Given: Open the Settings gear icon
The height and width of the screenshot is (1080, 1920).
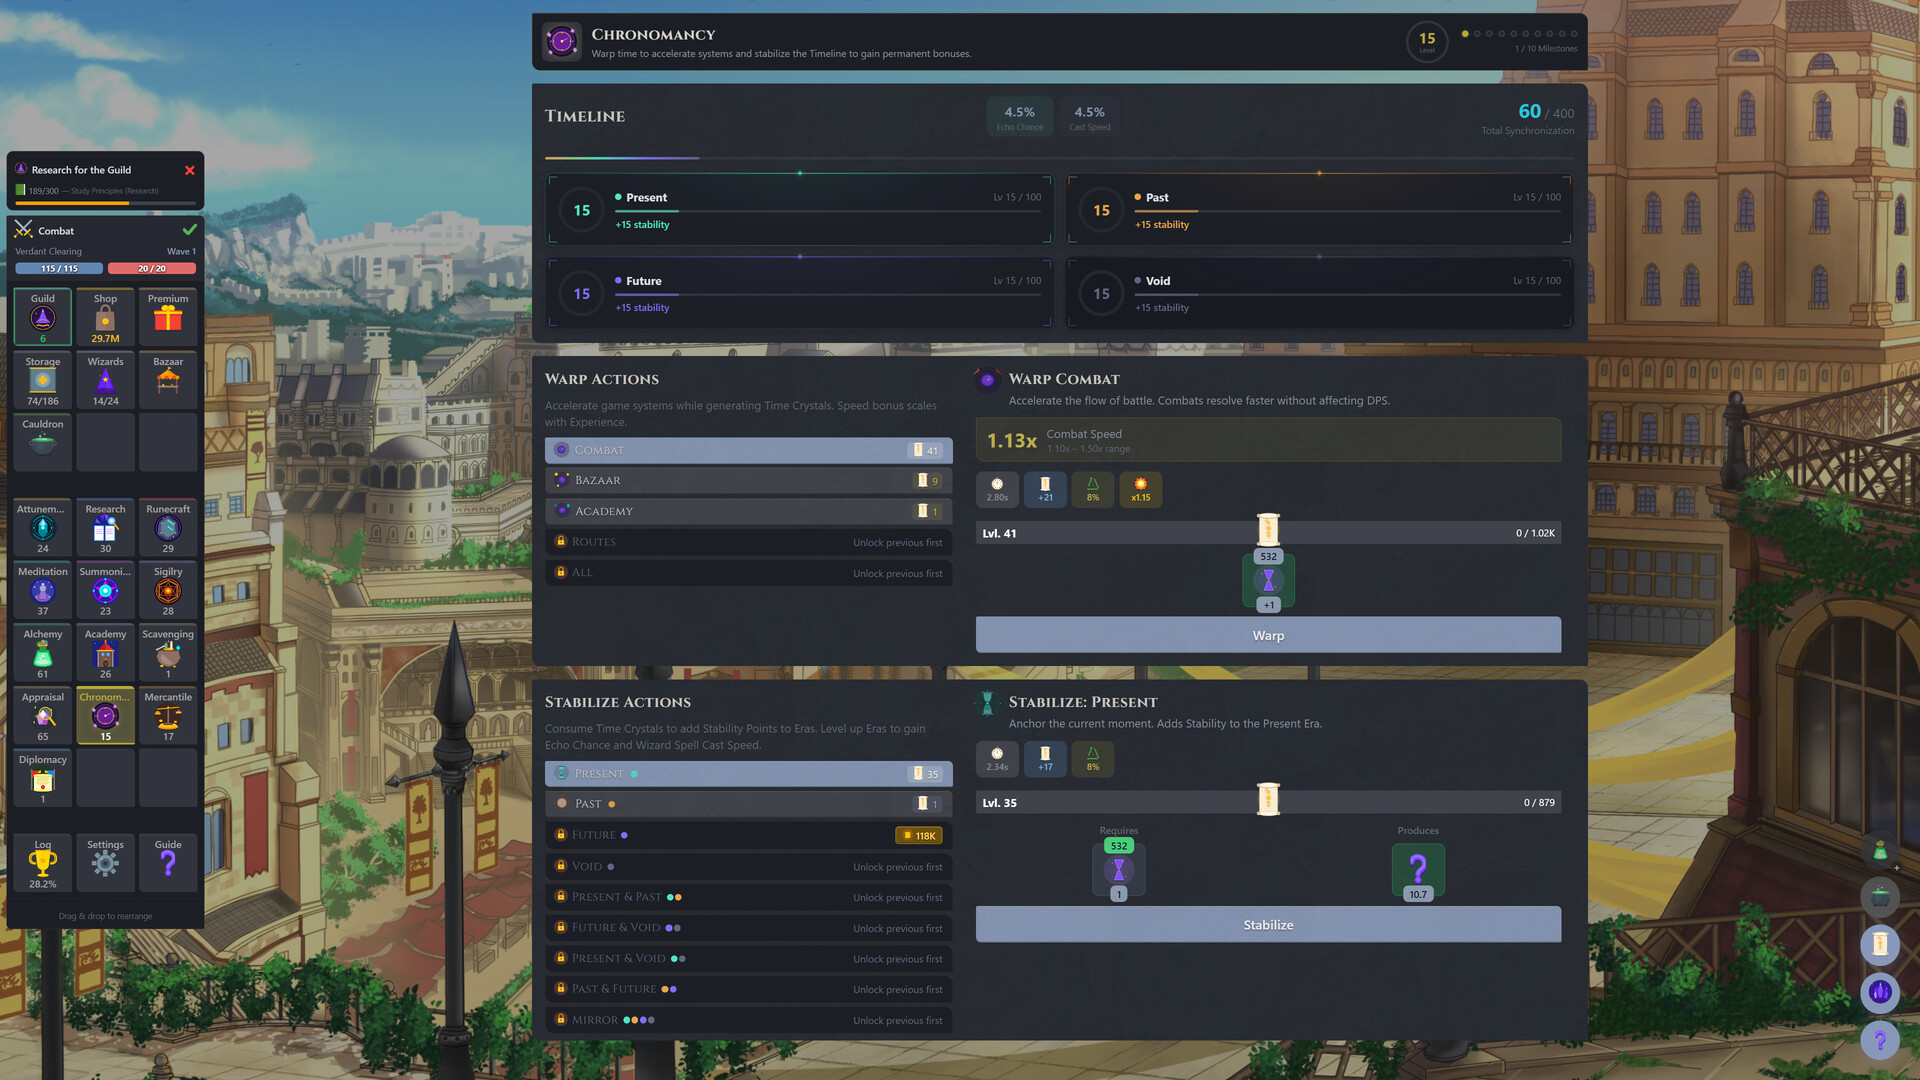Looking at the screenshot, I should click(105, 862).
